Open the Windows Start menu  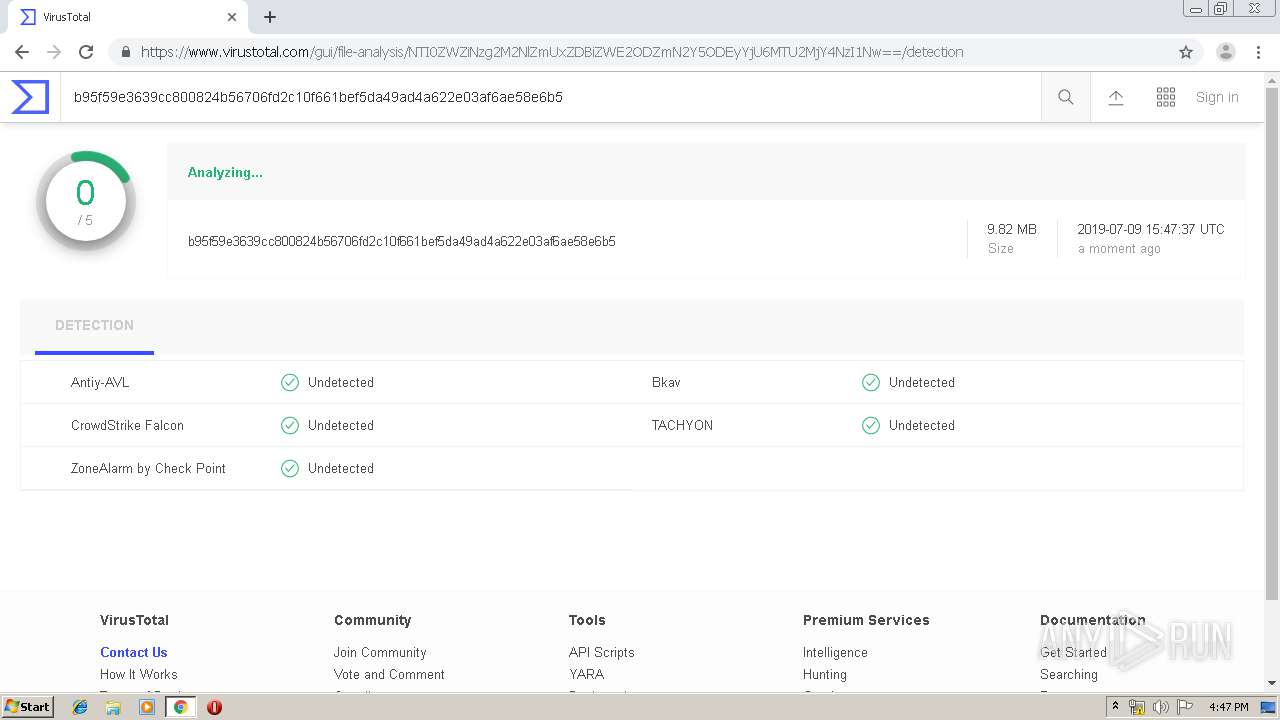(x=28, y=706)
